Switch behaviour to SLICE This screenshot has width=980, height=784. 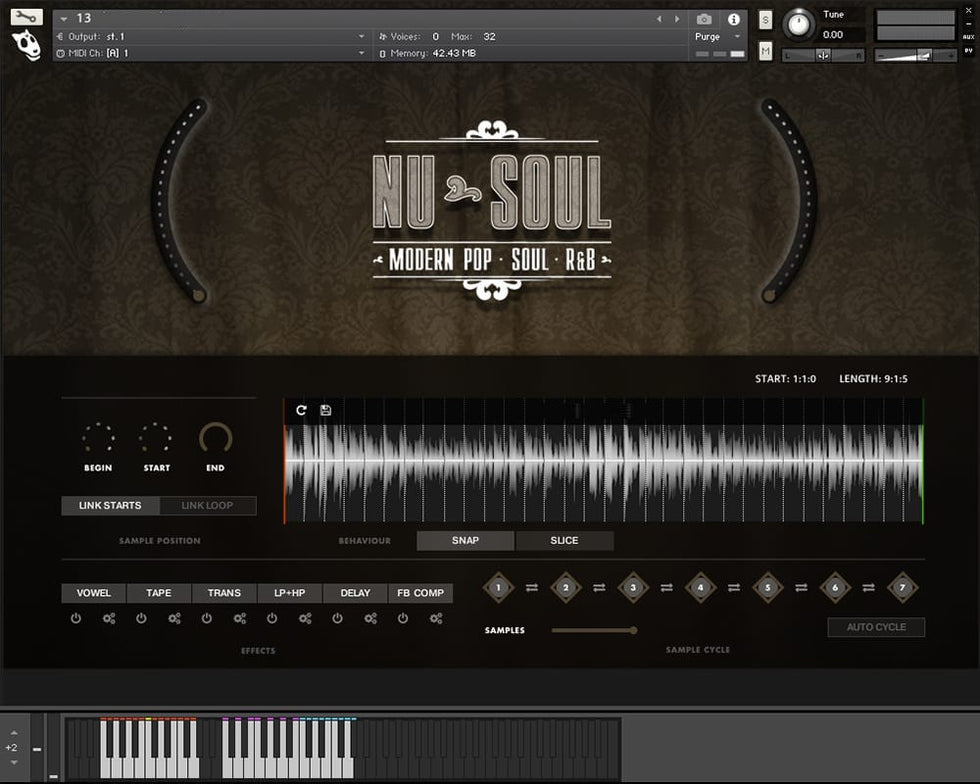coord(564,541)
